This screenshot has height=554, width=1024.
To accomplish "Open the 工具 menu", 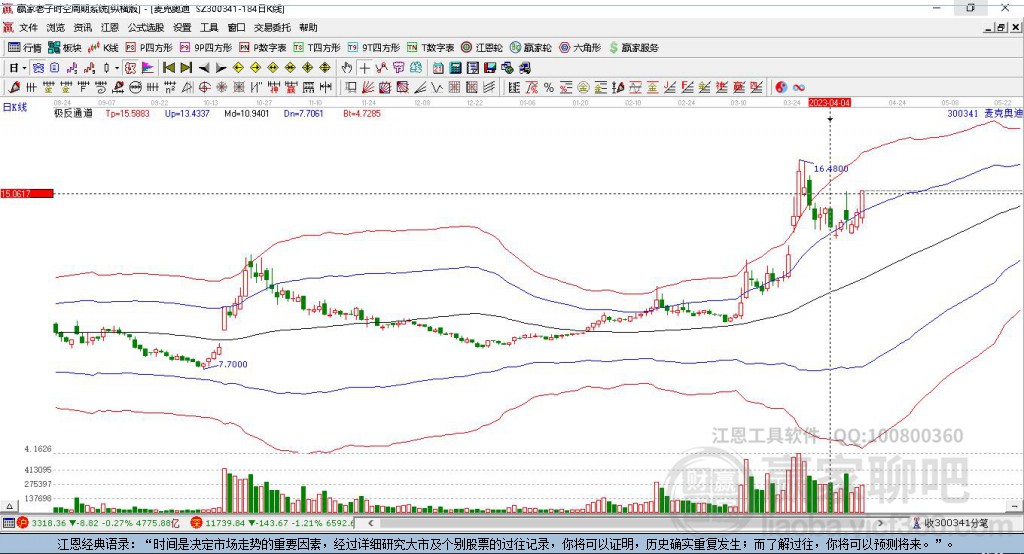I will [209, 27].
